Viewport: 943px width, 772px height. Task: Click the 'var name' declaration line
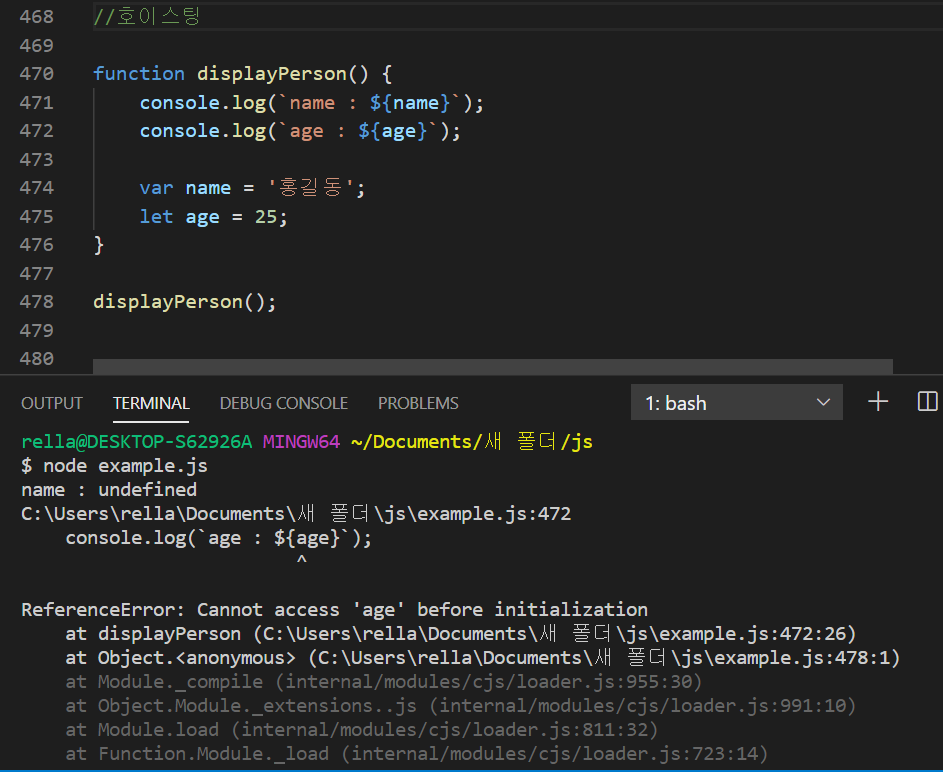[x=252, y=188]
